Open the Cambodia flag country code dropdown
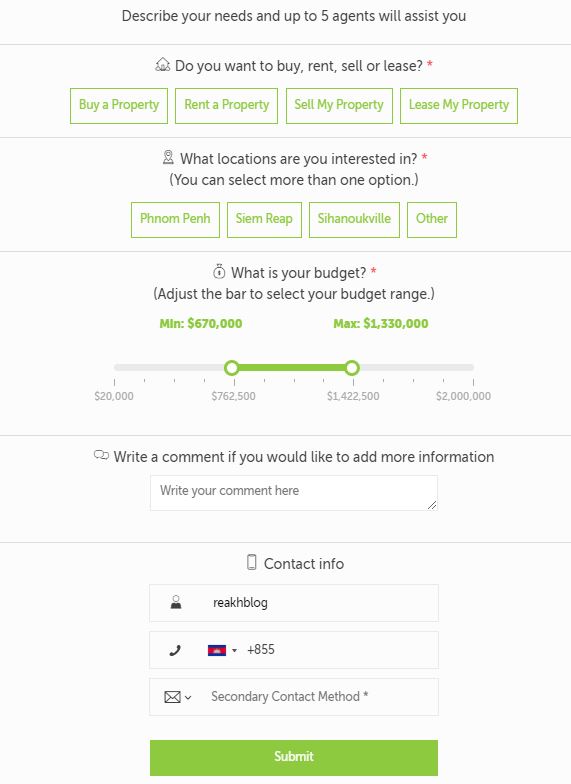Screen dimensions: 571x784 [222, 650]
